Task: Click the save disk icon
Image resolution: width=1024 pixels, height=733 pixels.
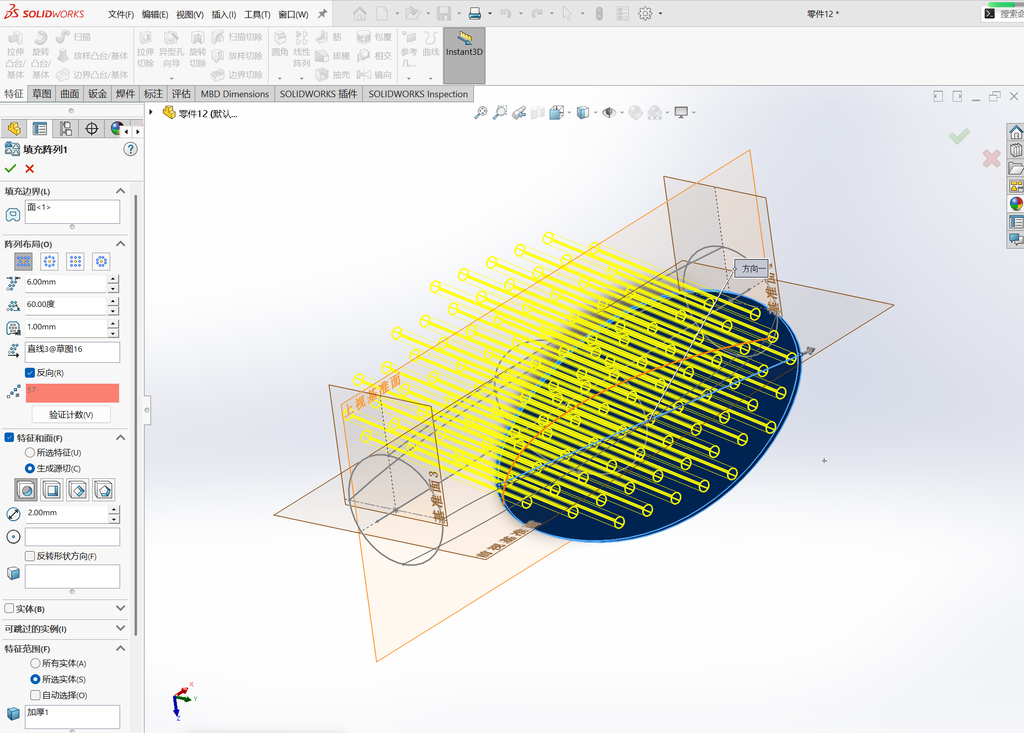Action: coord(444,13)
